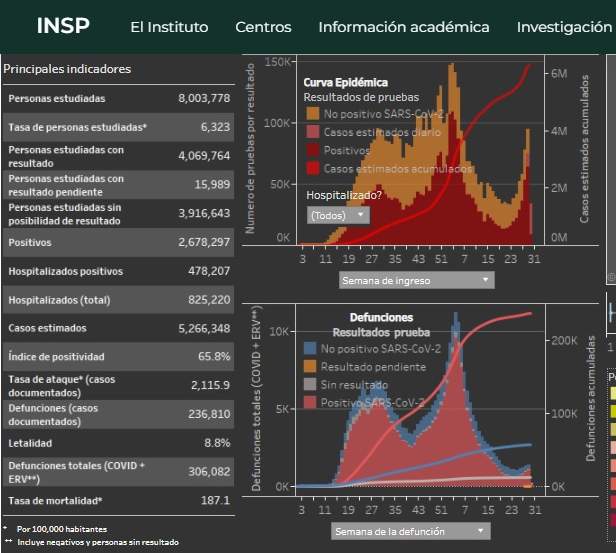Viewport: 616px width, 553px height.
Task: Click the gray Sin resultado legend marker
Action: [310, 384]
